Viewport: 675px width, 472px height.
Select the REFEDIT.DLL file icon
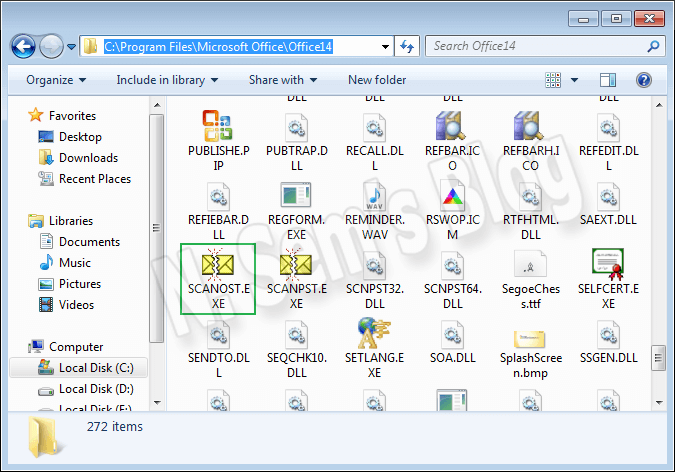pyautogui.click(x=608, y=127)
